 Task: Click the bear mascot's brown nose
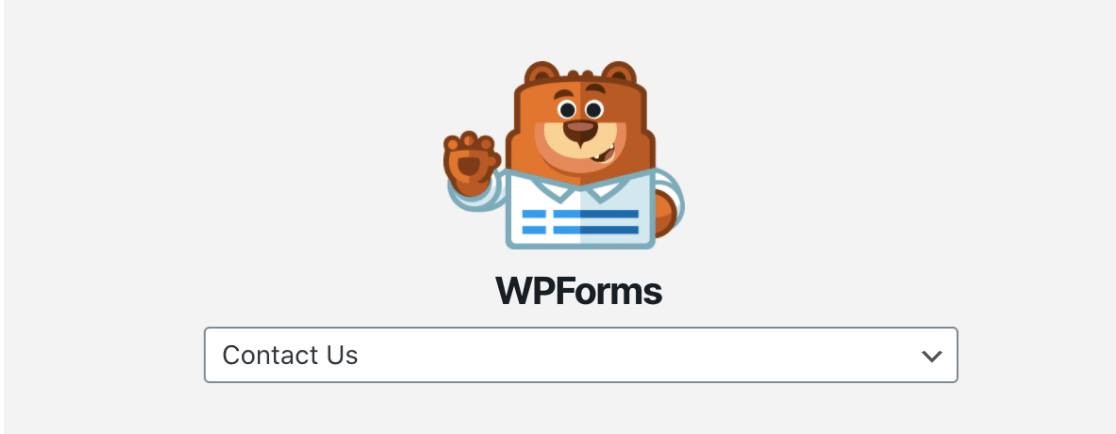coord(581,129)
